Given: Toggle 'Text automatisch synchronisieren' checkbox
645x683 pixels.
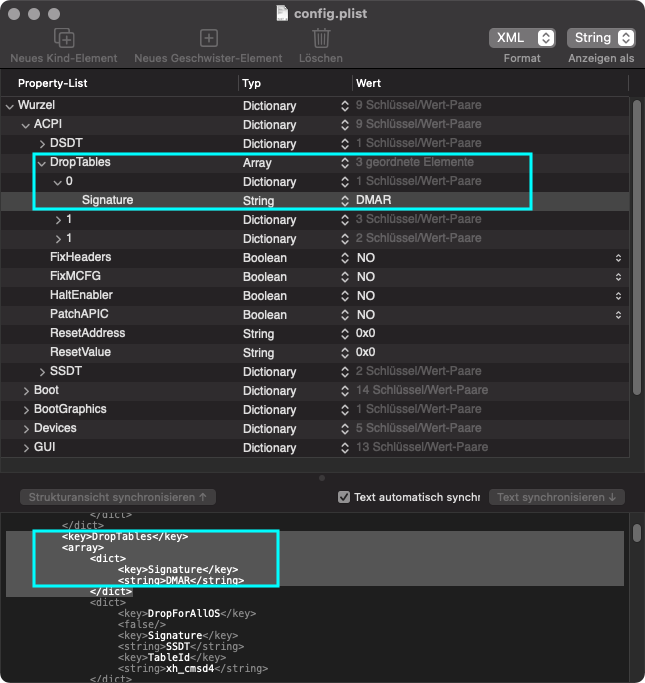Looking at the screenshot, I should 344,497.
